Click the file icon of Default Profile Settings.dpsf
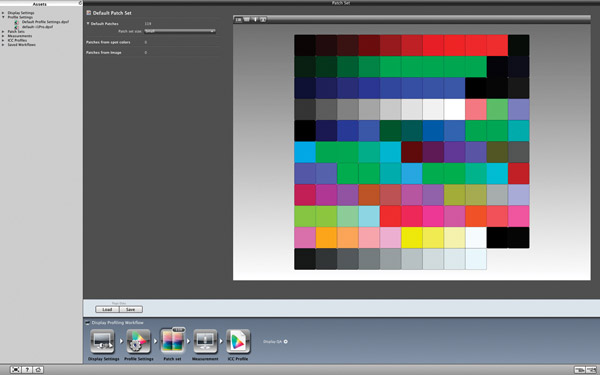 click(x=16, y=22)
